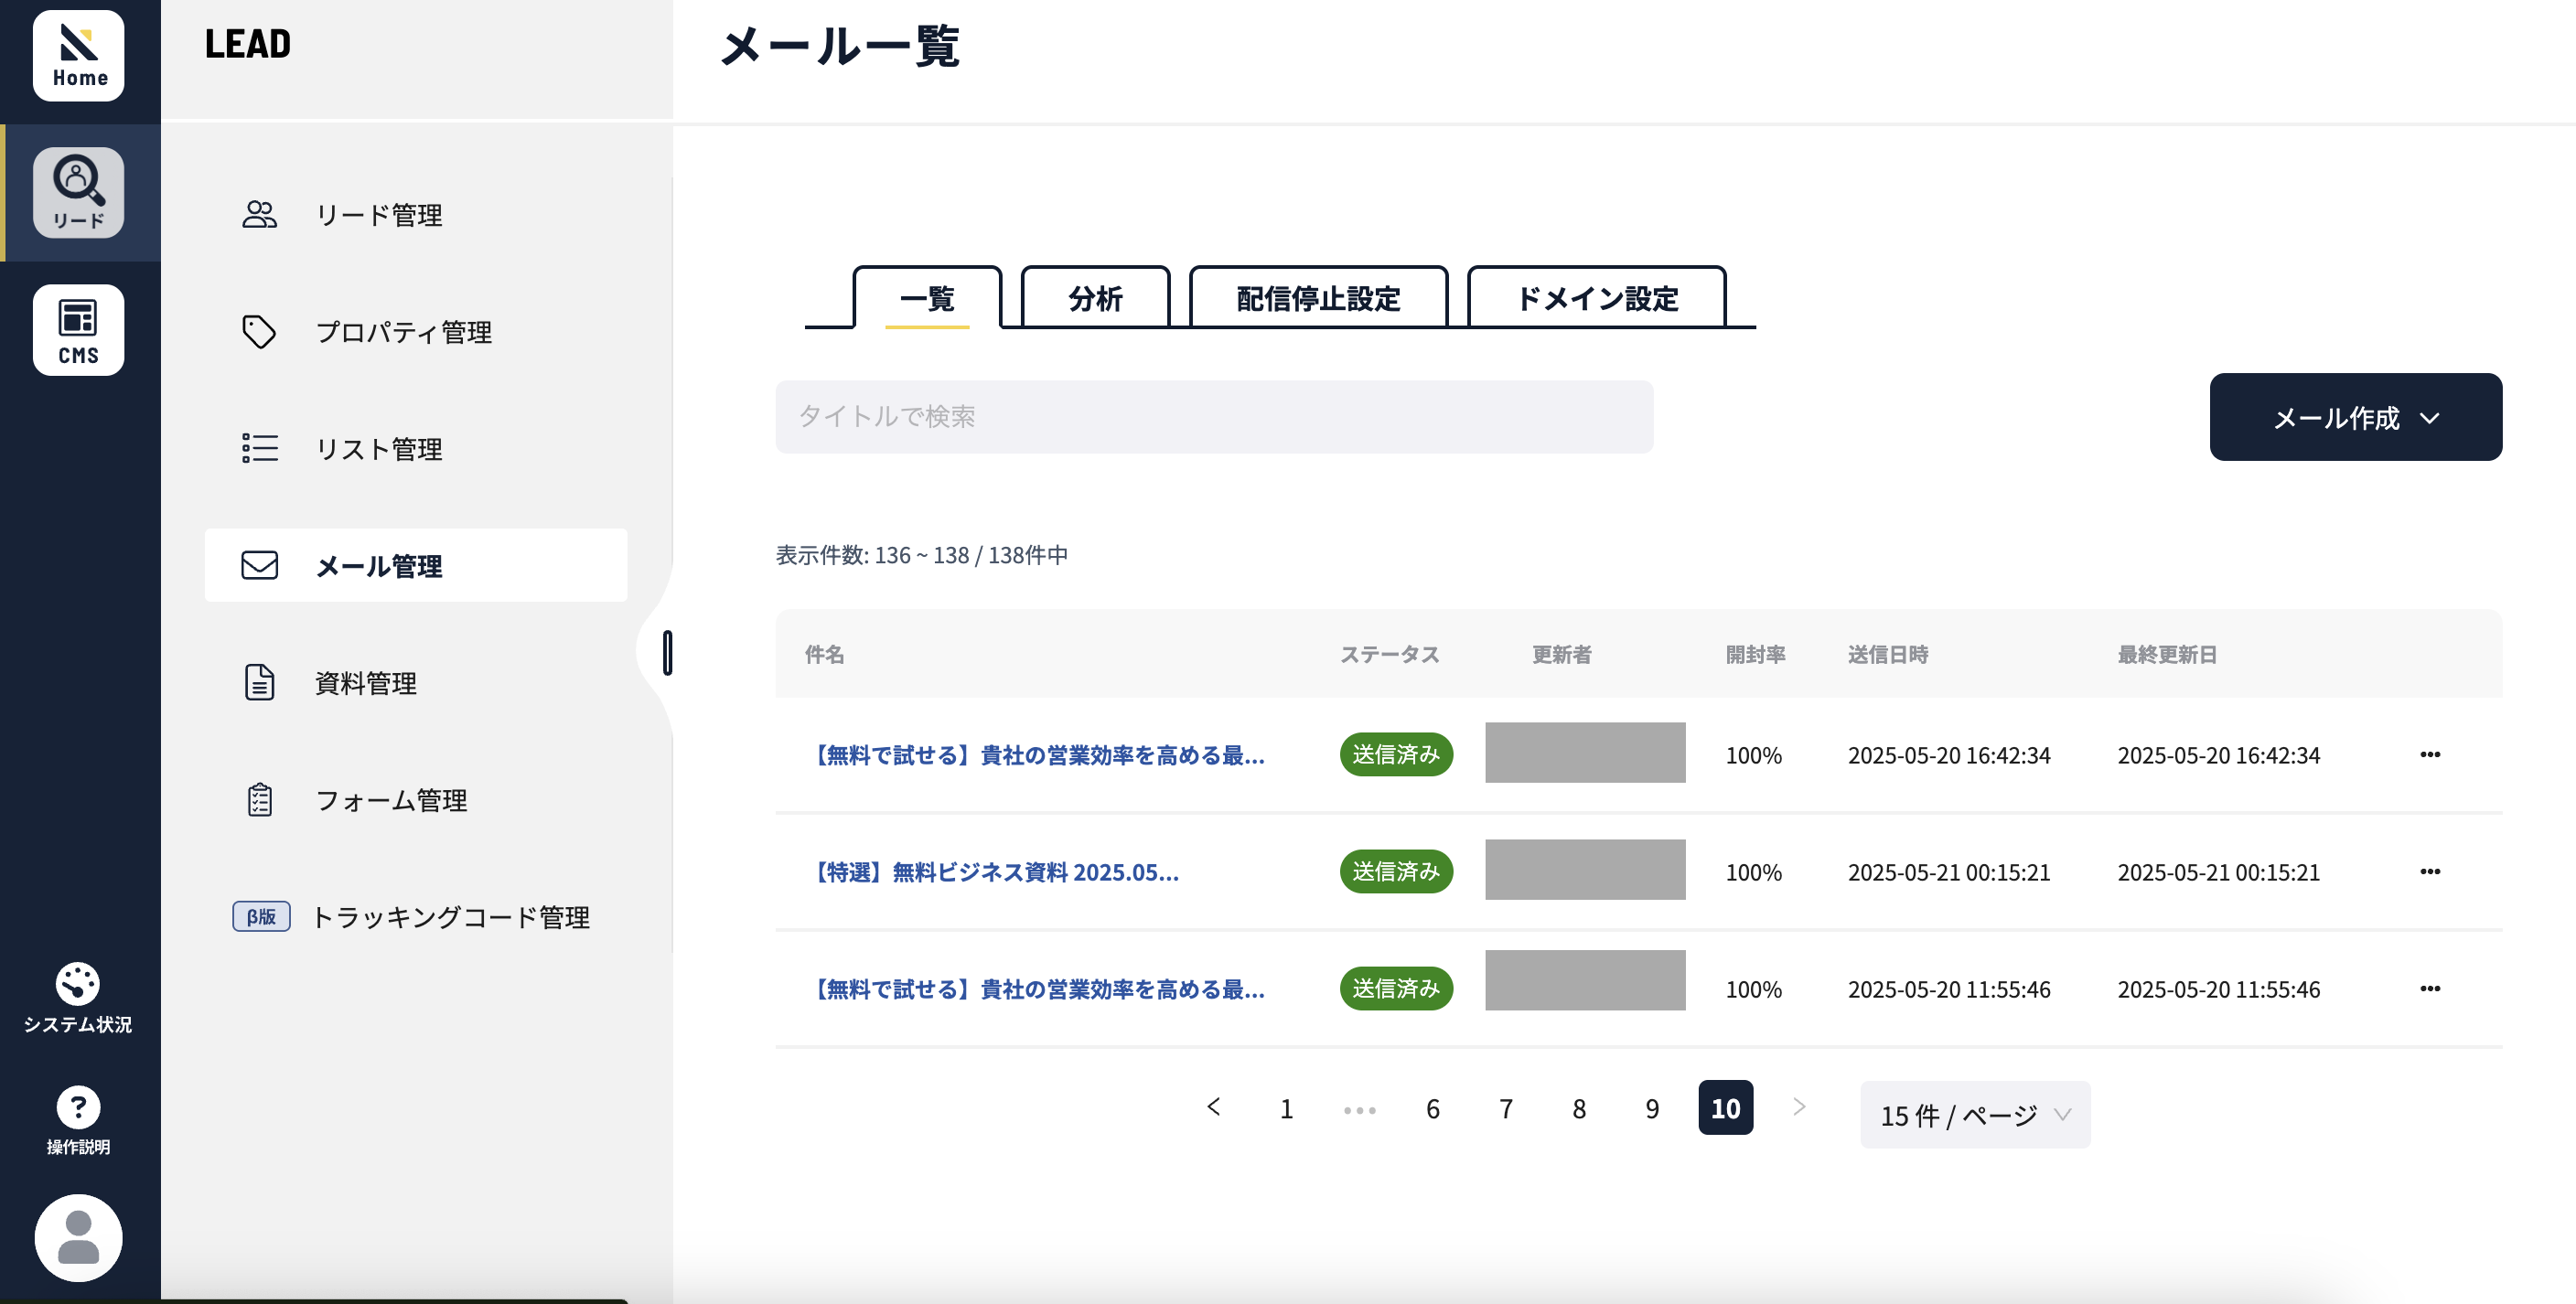The image size is (2576, 1304).
Task: Go to page 9
Action: (1652, 1108)
